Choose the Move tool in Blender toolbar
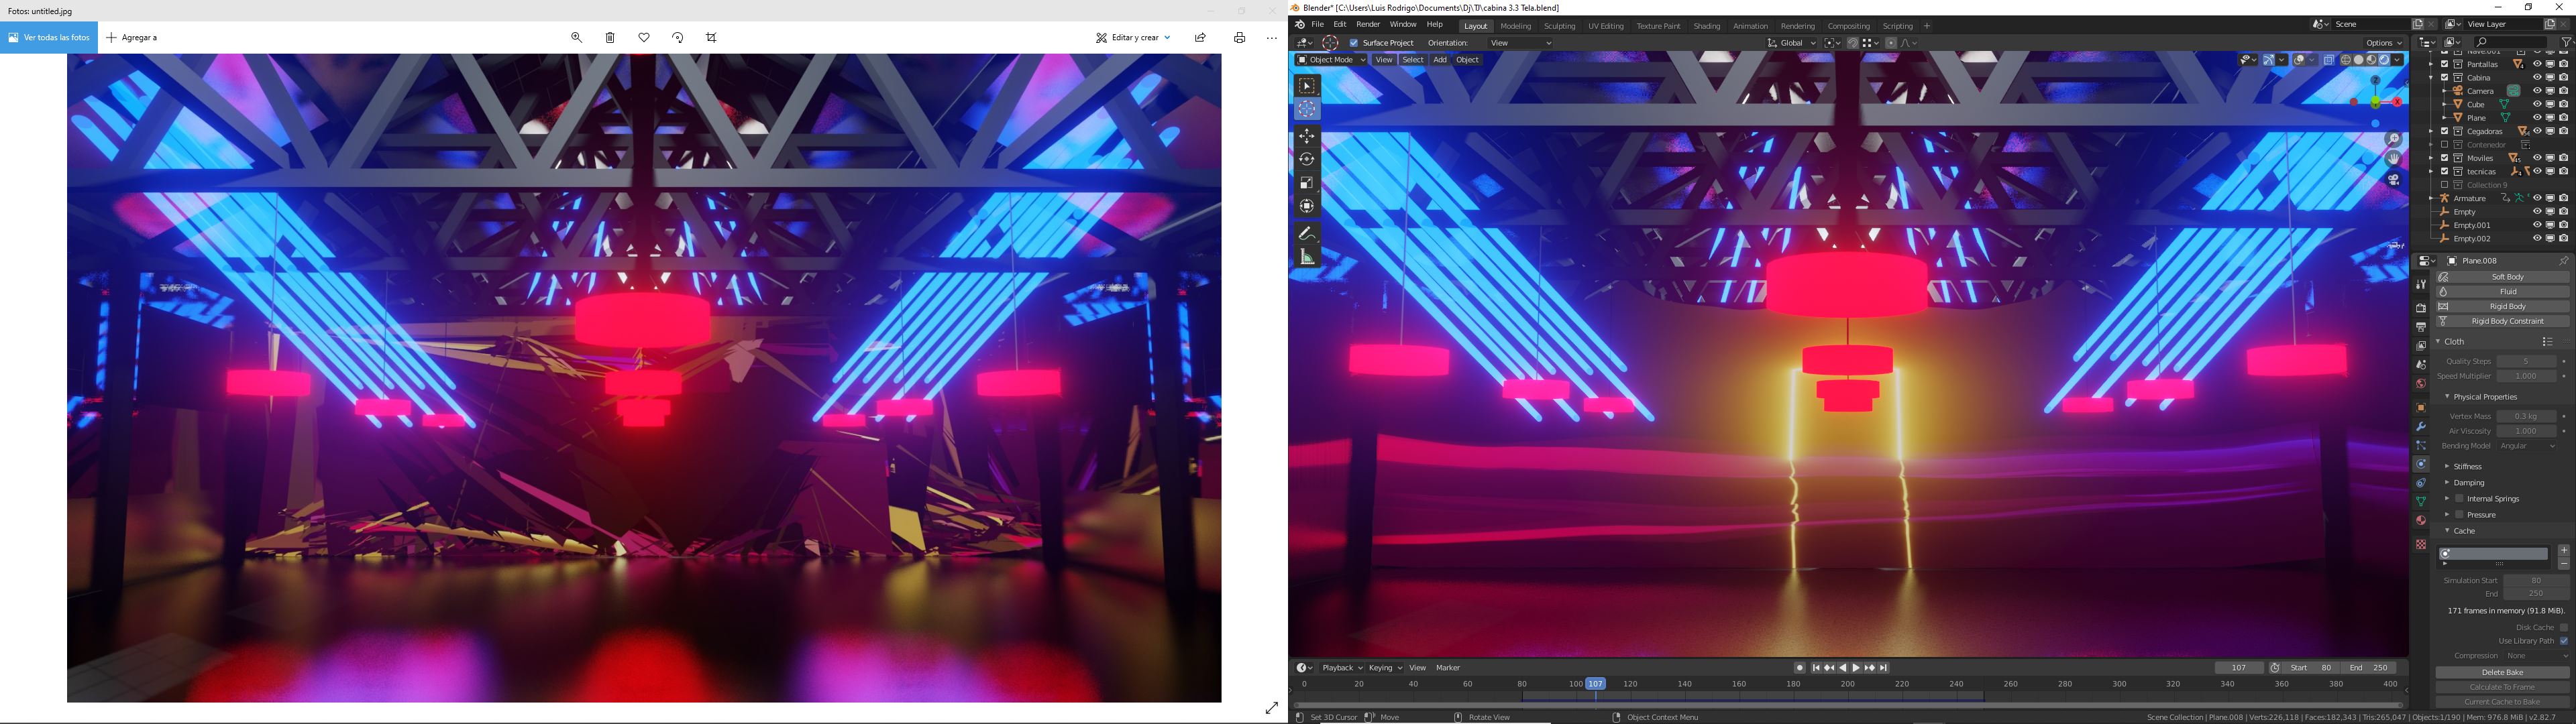 [1306, 136]
